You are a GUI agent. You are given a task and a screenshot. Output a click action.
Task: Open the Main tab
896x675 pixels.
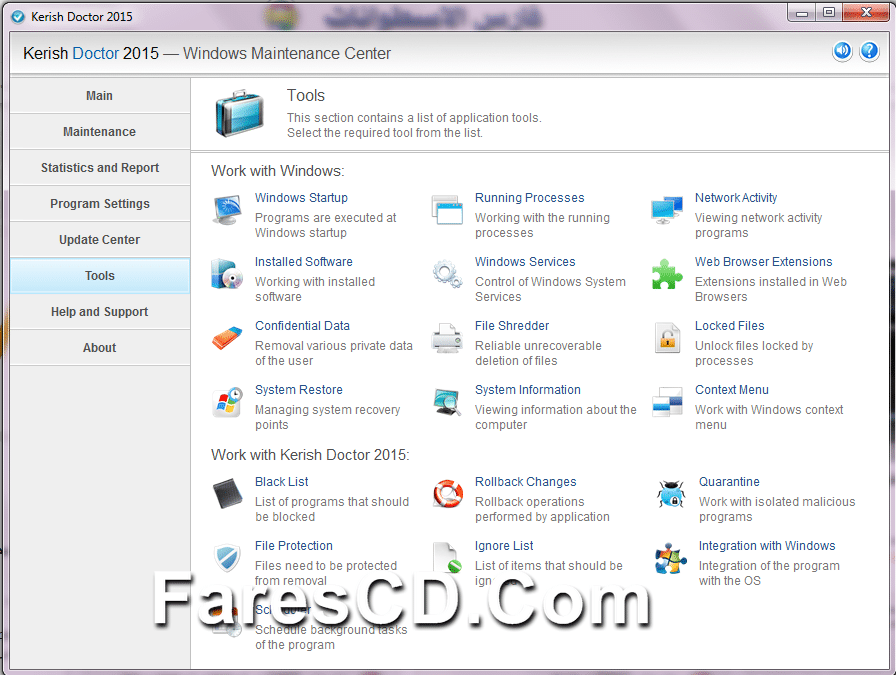(x=99, y=95)
